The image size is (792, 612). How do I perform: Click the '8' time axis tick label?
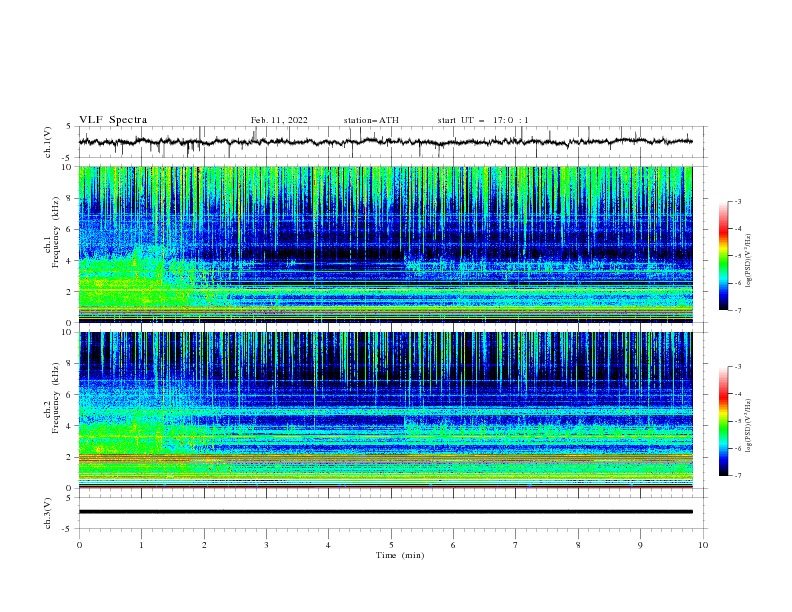(x=578, y=545)
